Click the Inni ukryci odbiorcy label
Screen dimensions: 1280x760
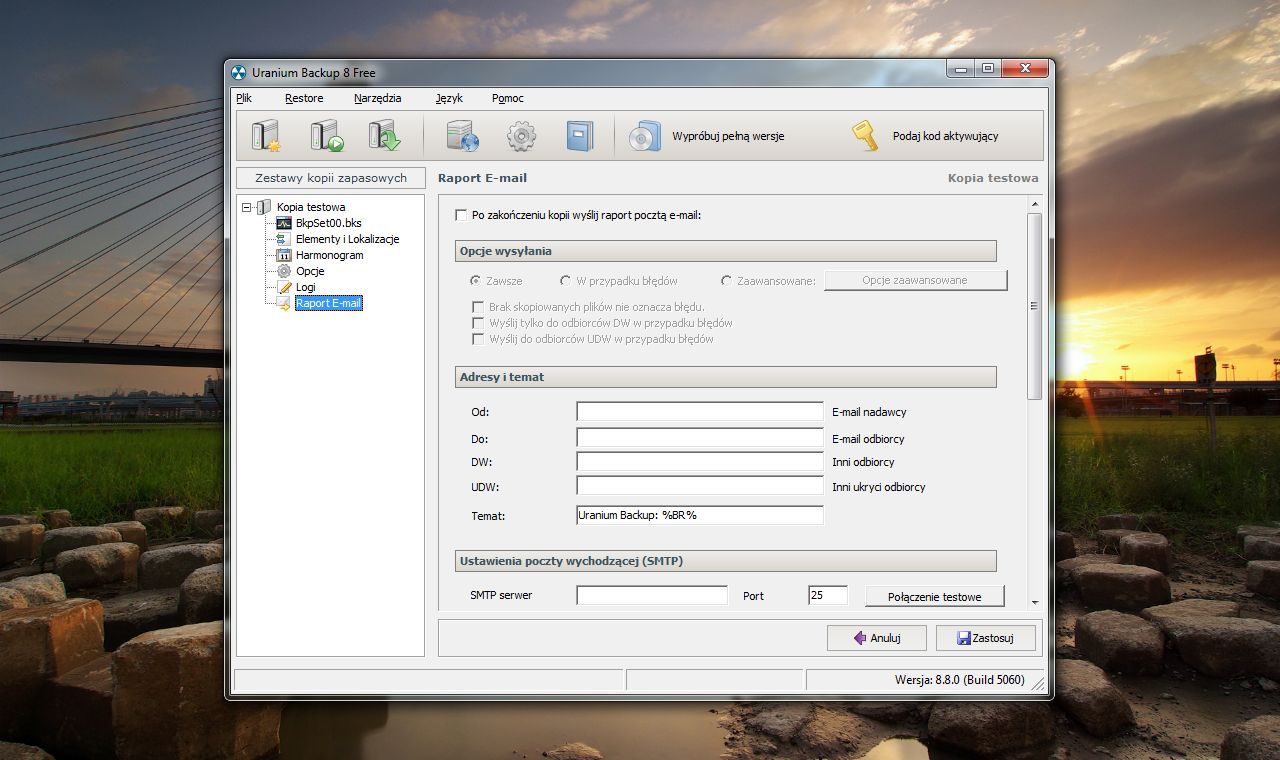click(878, 487)
